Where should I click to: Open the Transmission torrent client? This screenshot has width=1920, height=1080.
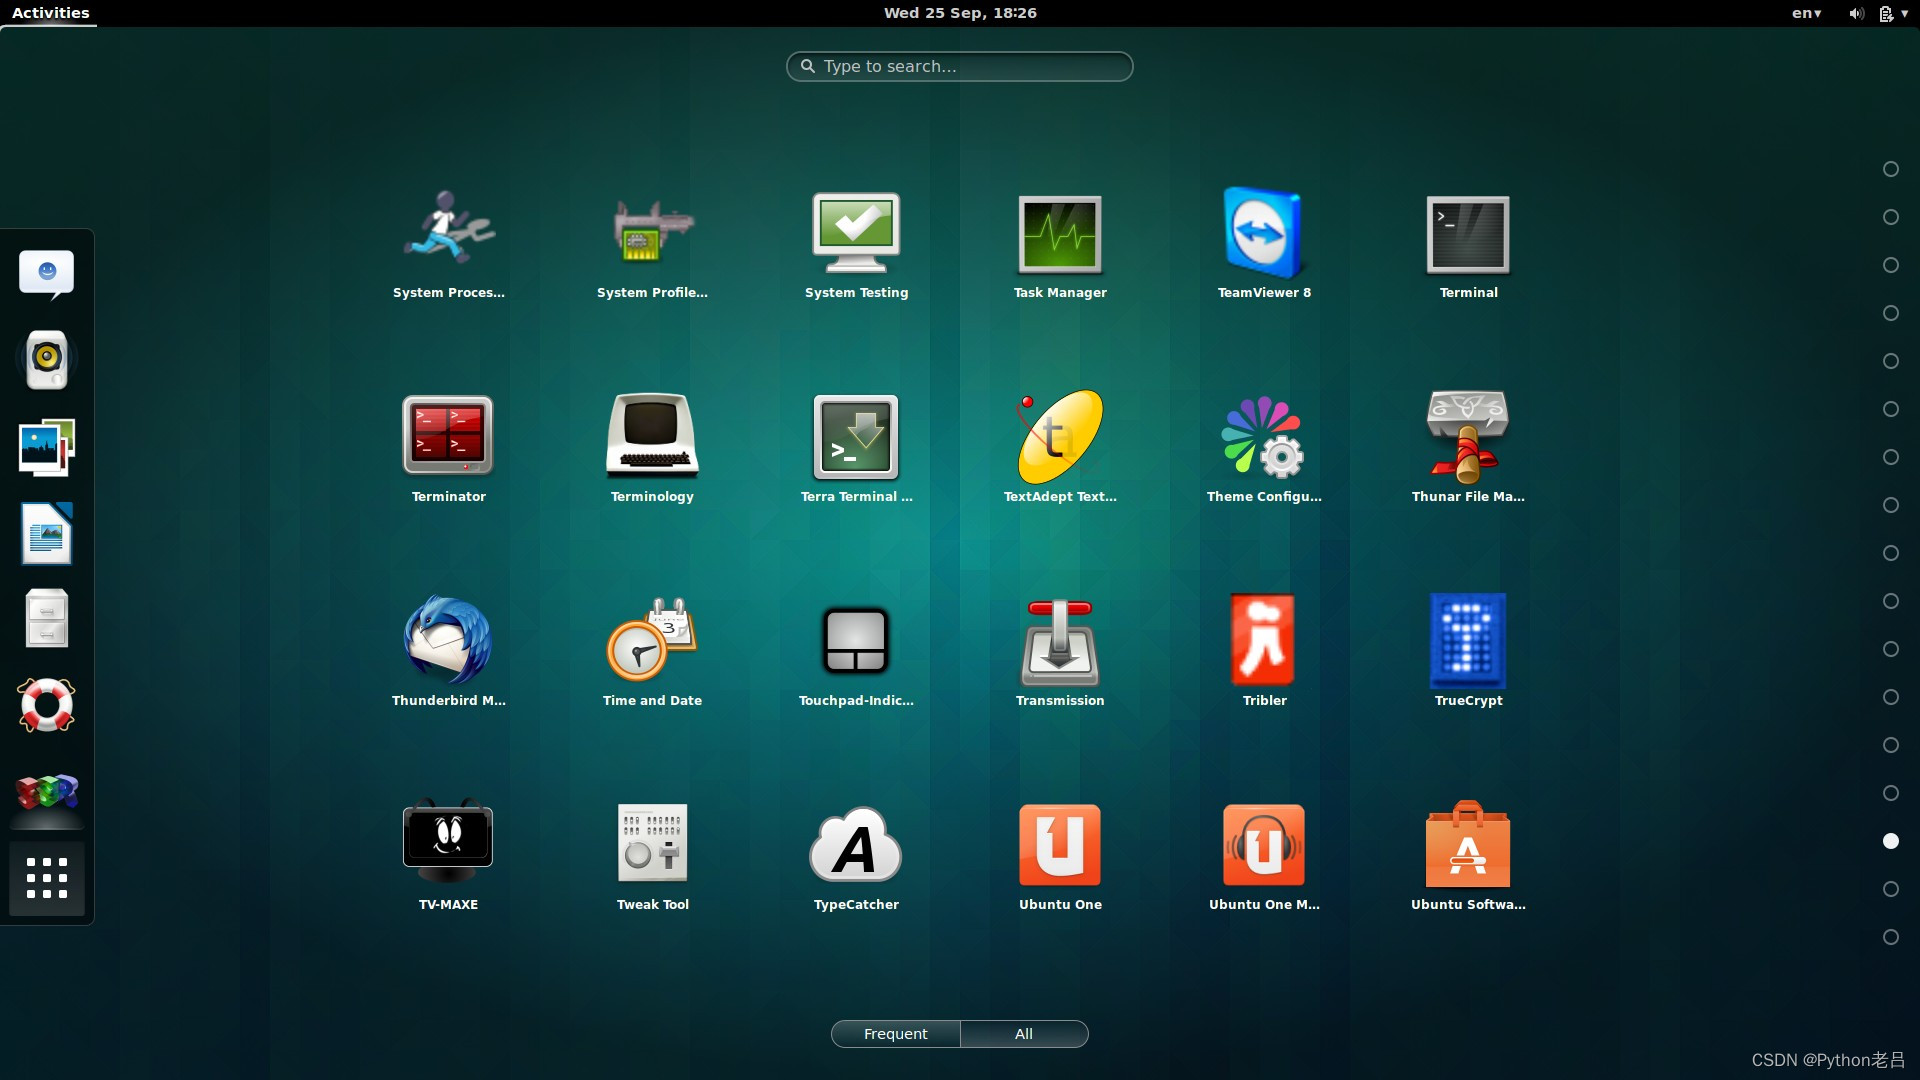1060,642
